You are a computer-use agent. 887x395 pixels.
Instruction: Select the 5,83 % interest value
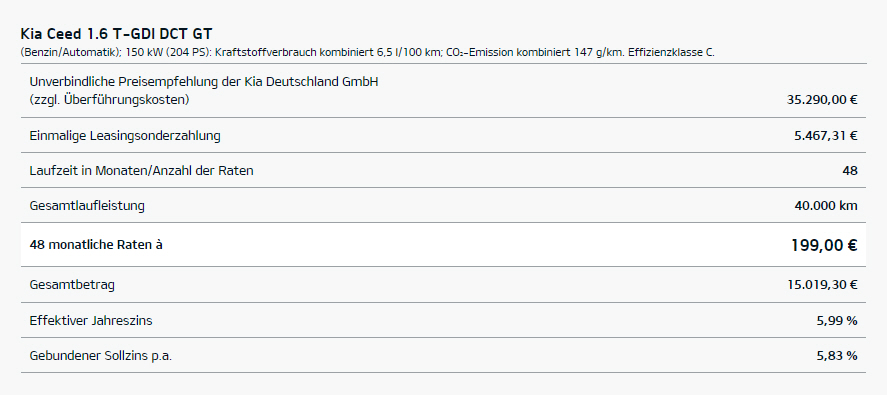(837, 356)
